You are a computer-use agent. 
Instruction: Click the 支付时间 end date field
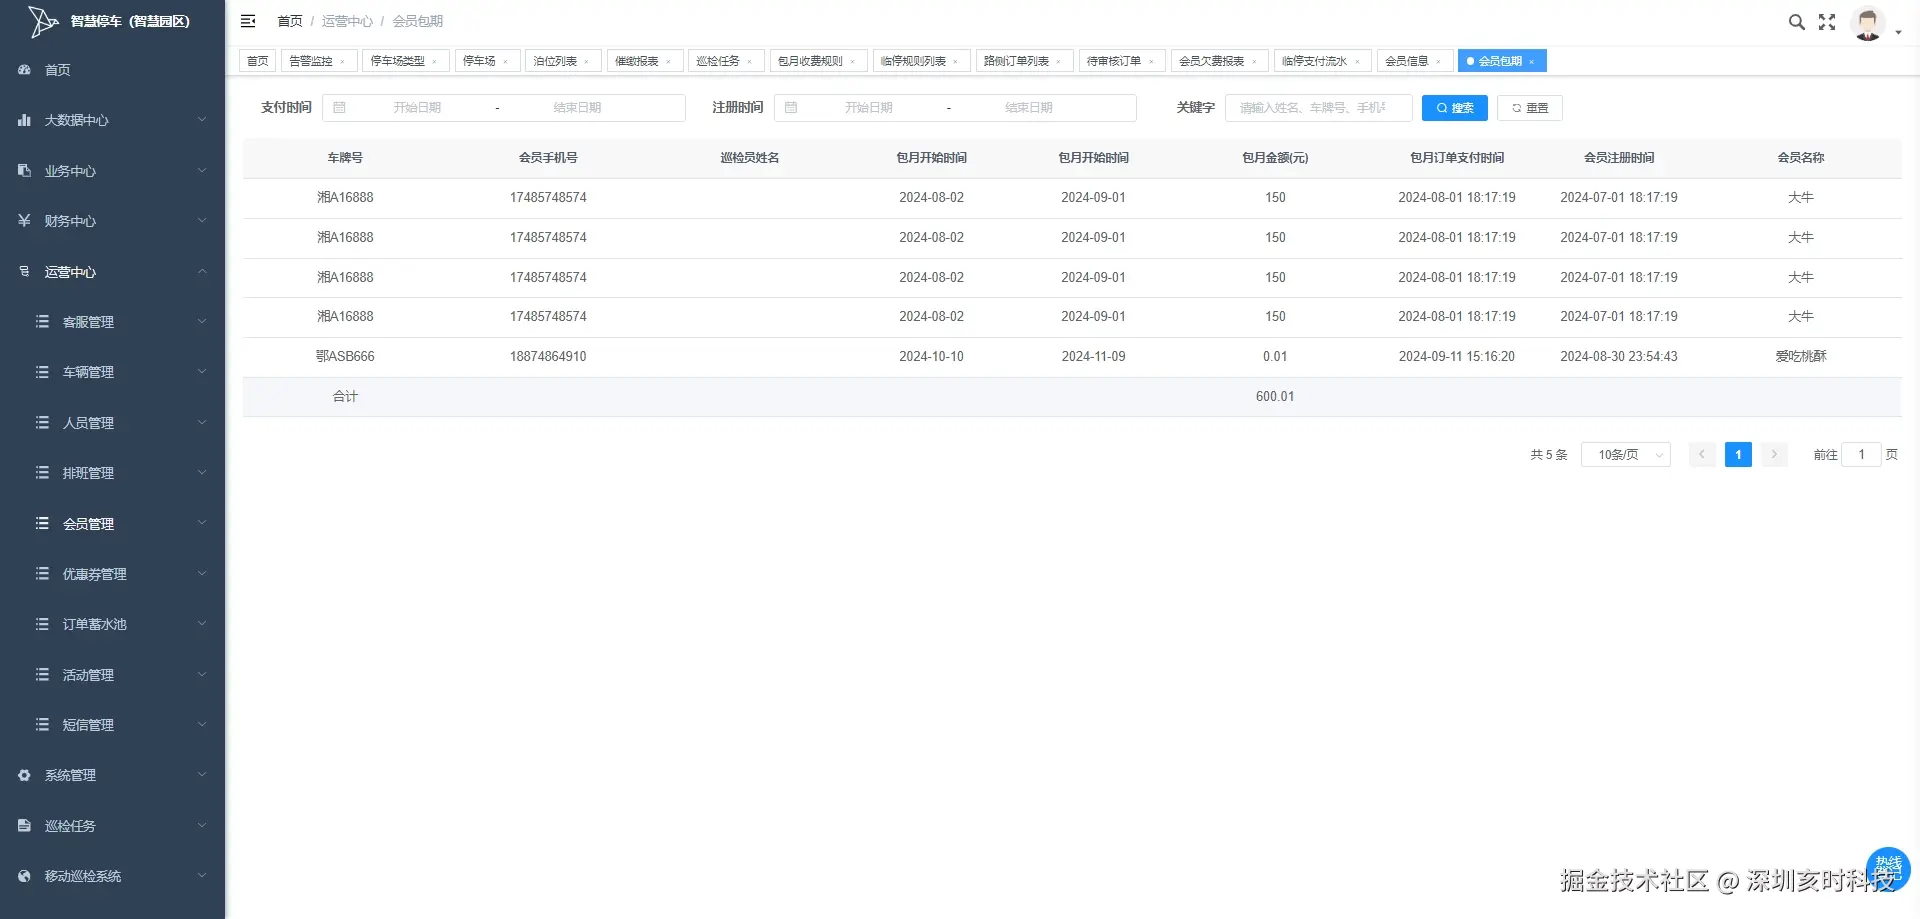(577, 108)
